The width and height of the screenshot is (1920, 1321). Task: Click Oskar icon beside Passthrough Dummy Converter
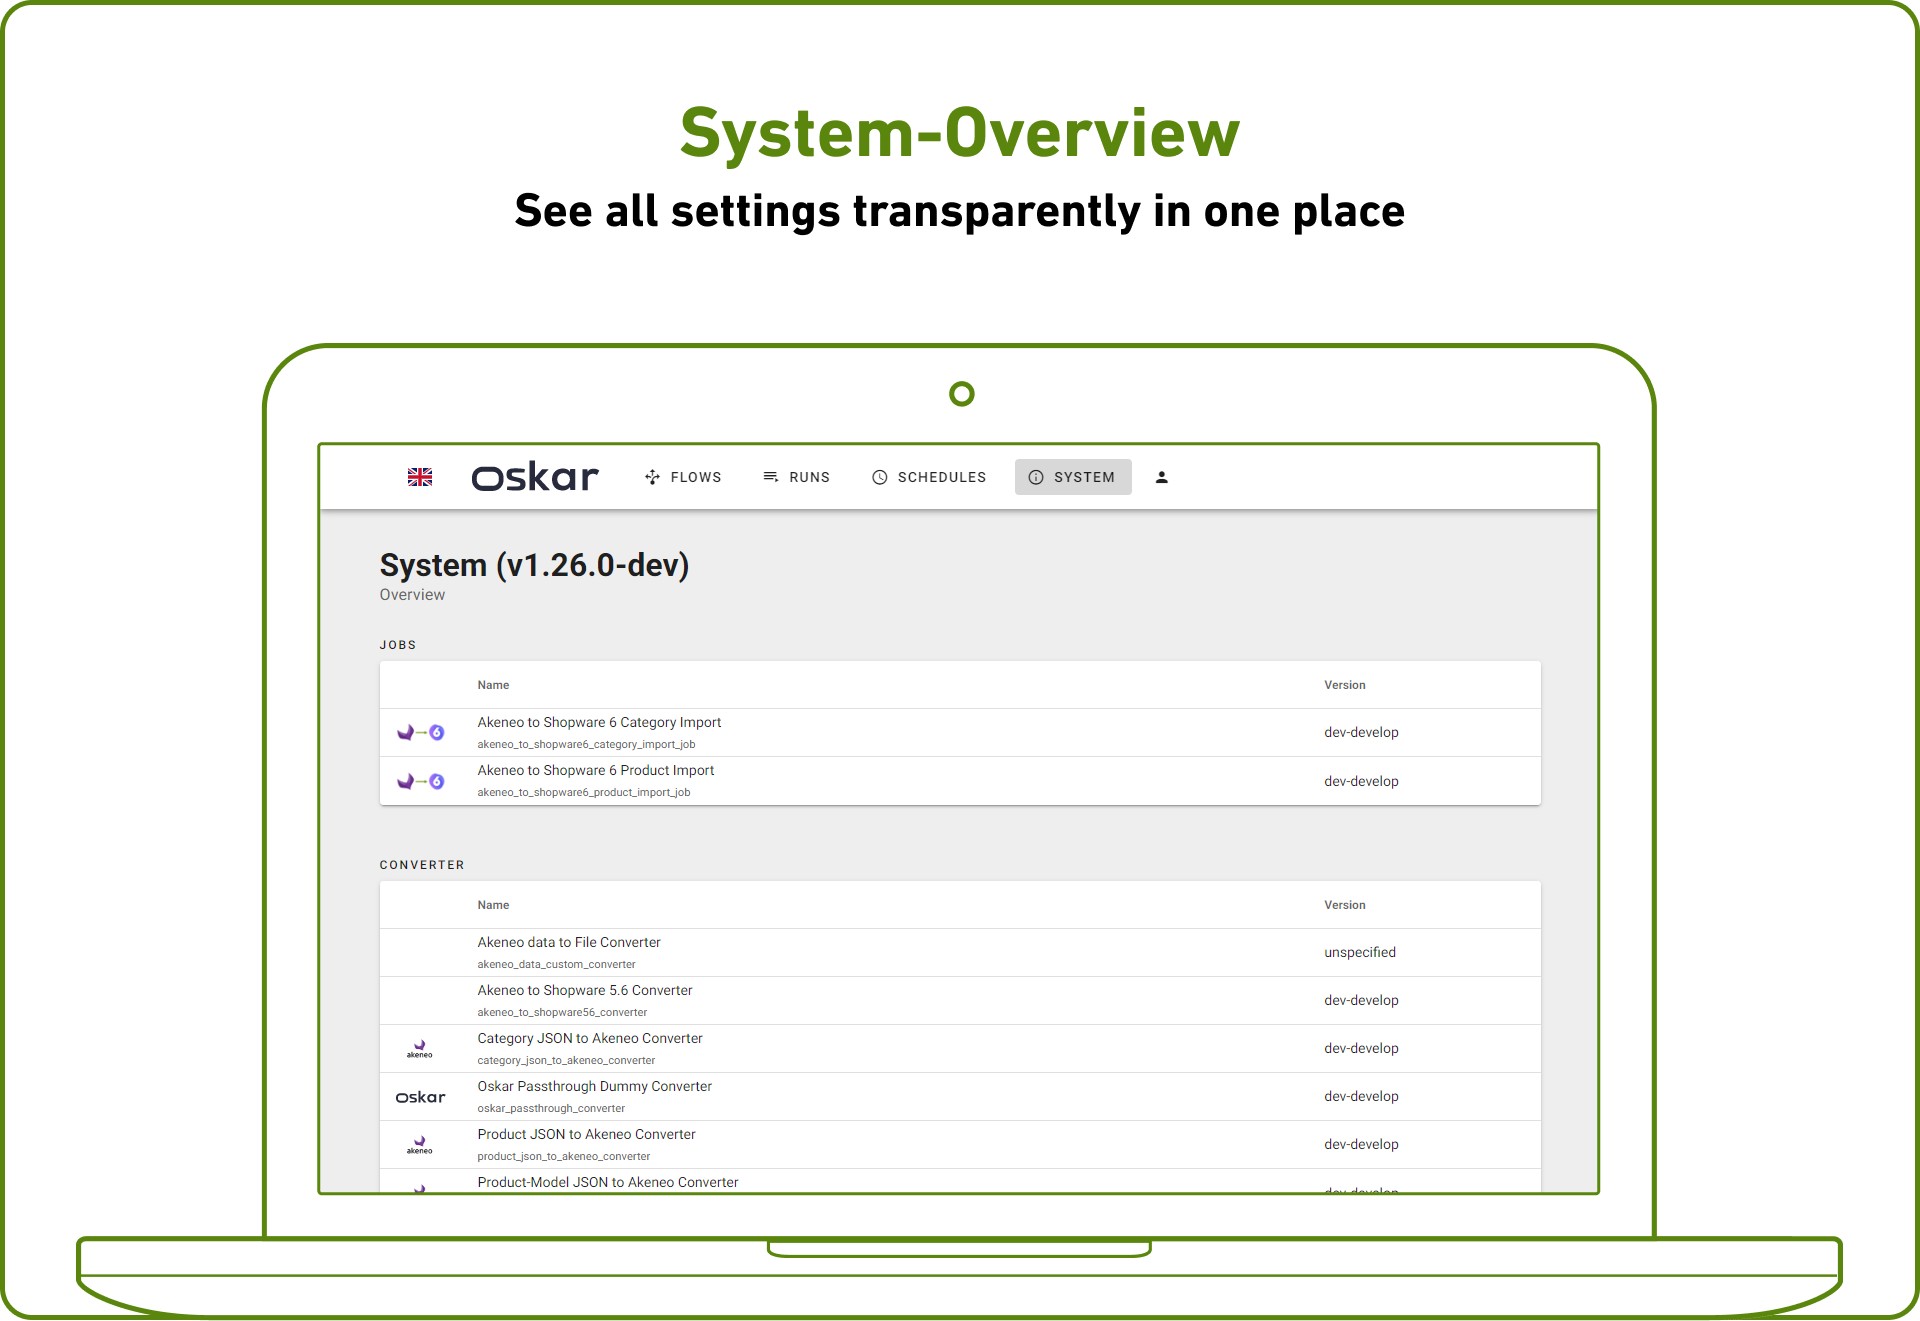[x=420, y=1097]
